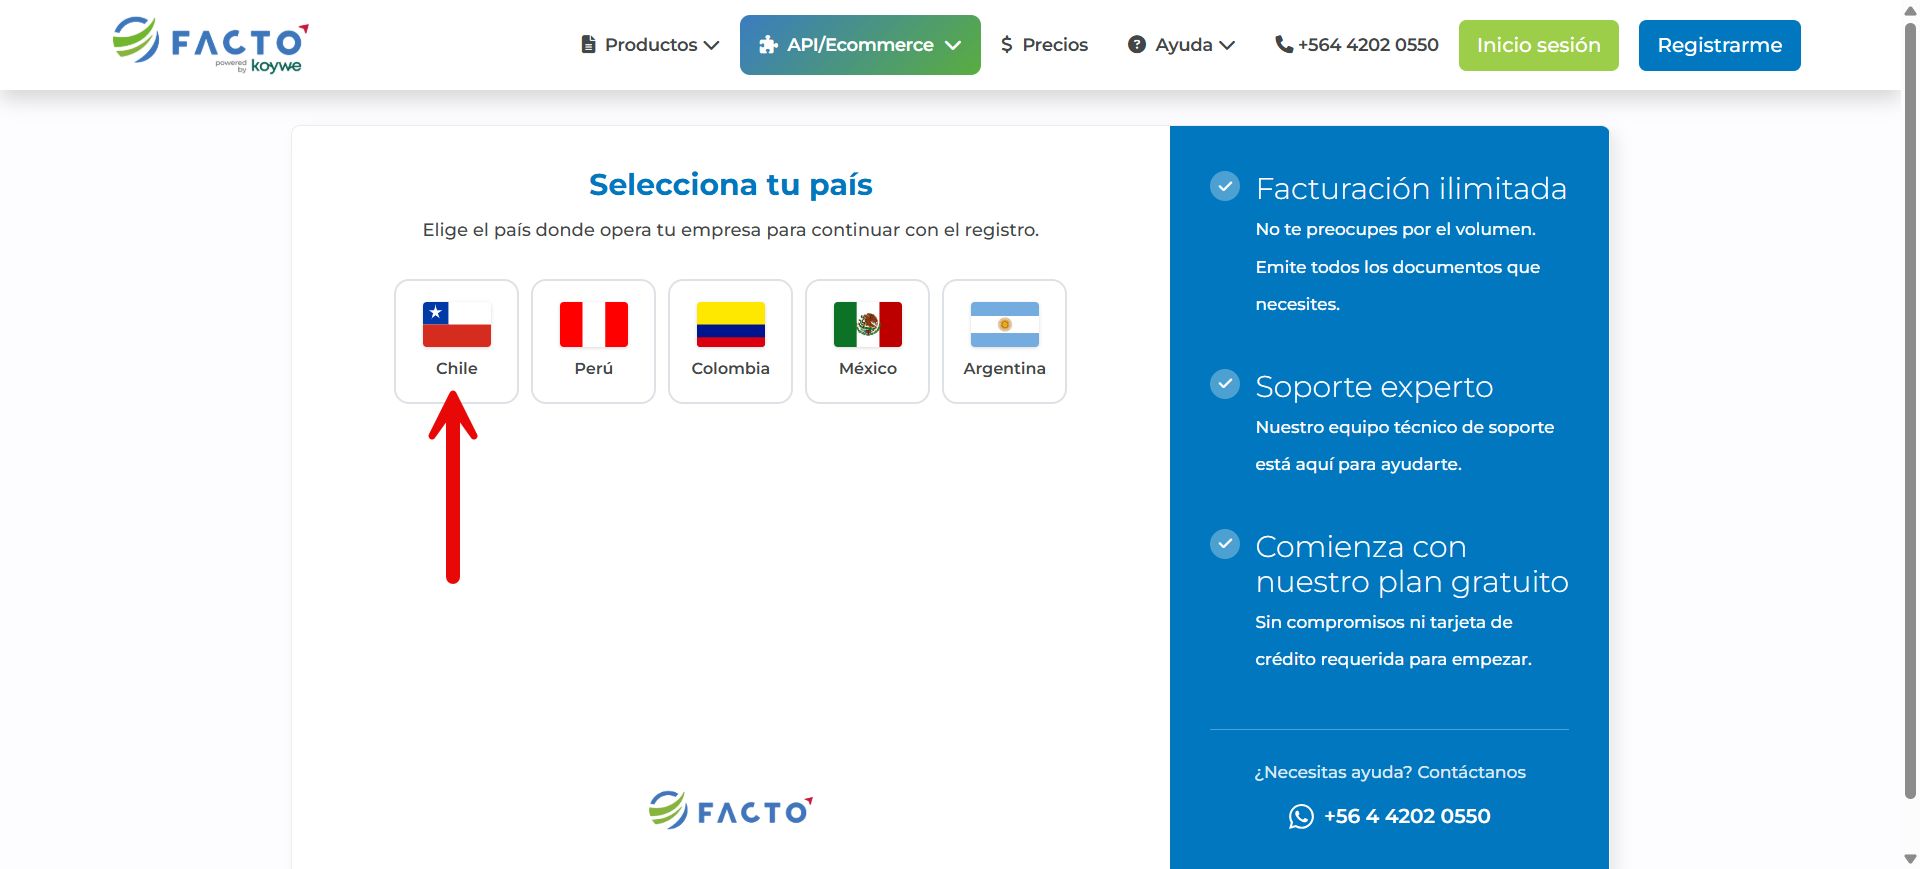Click the checkmark icon by Soporte experto
Image resolution: width=1920 pixels, height=869 pixels.
pos(1225,384)
